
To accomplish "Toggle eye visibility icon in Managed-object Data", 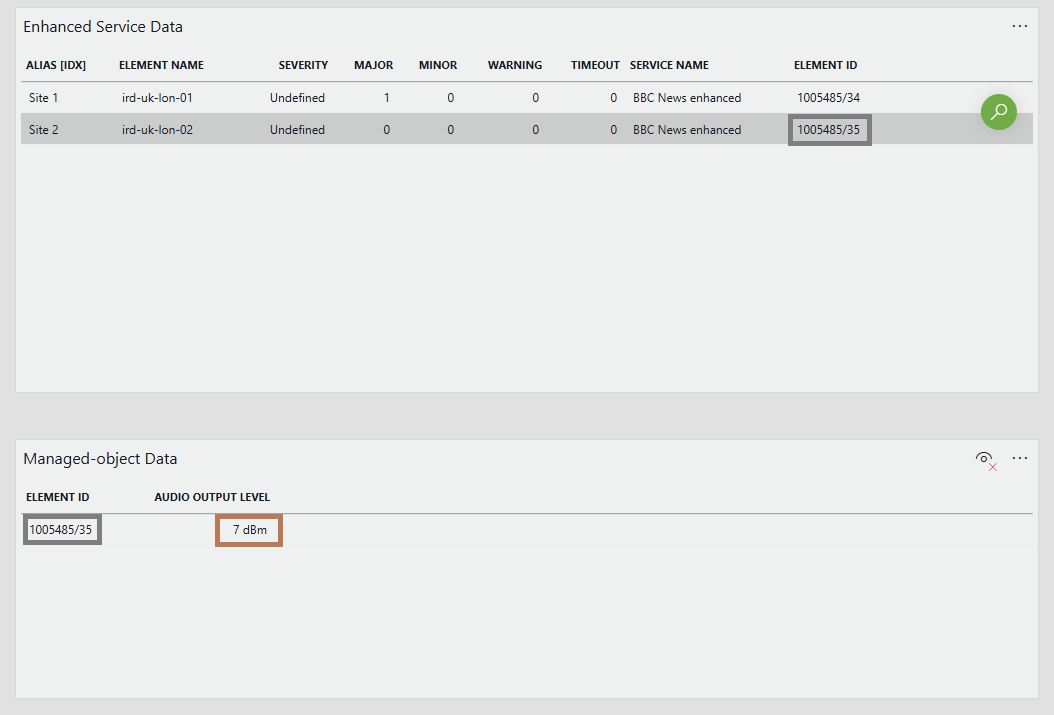I will 985,460.
